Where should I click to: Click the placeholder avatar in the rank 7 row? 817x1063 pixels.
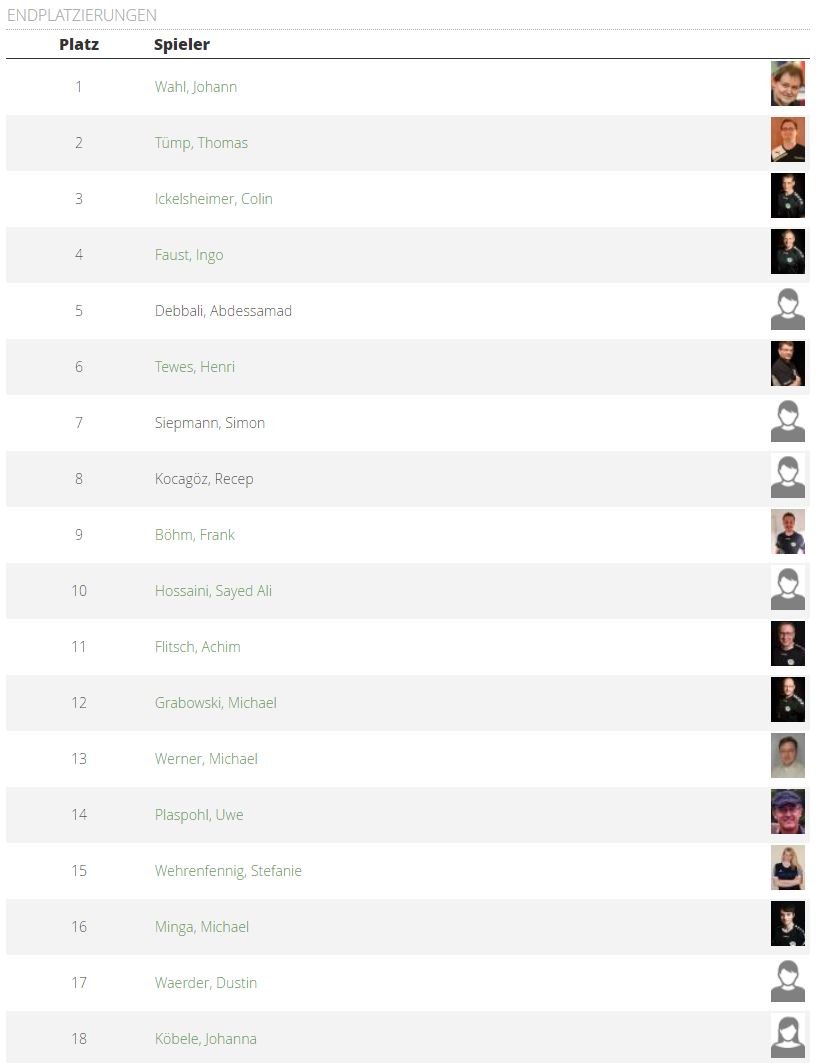pyautogui.click(x=787, y=421)
